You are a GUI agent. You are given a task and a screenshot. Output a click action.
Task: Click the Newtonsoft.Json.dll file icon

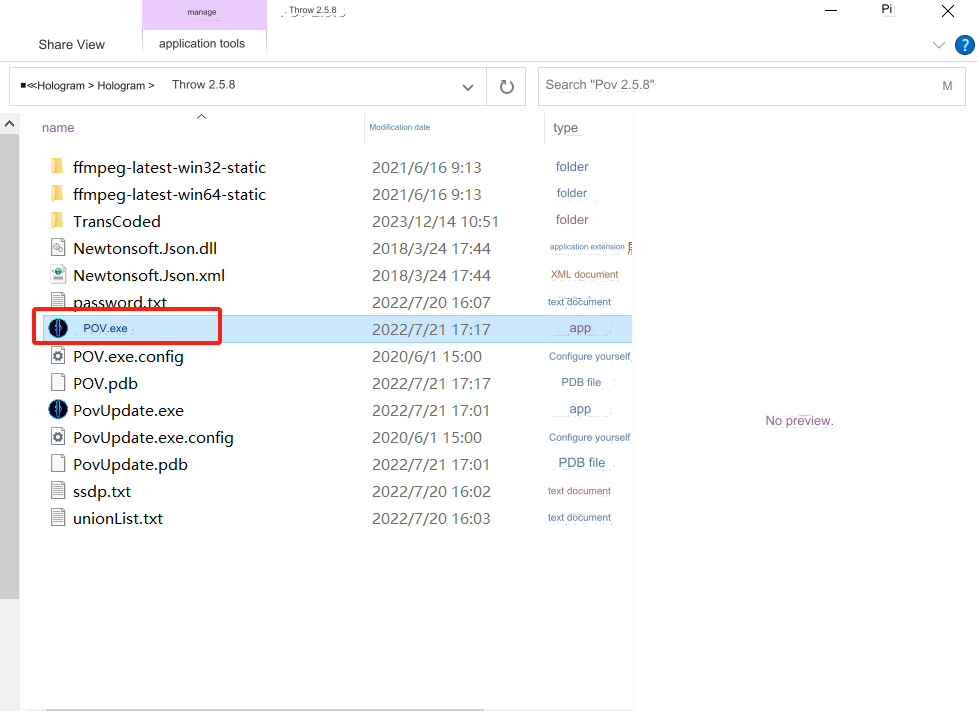(58, 248)
